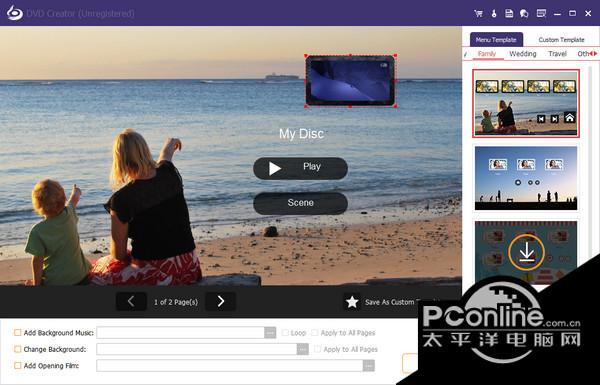Click the Scene button in the menu preview

[300, 203]
